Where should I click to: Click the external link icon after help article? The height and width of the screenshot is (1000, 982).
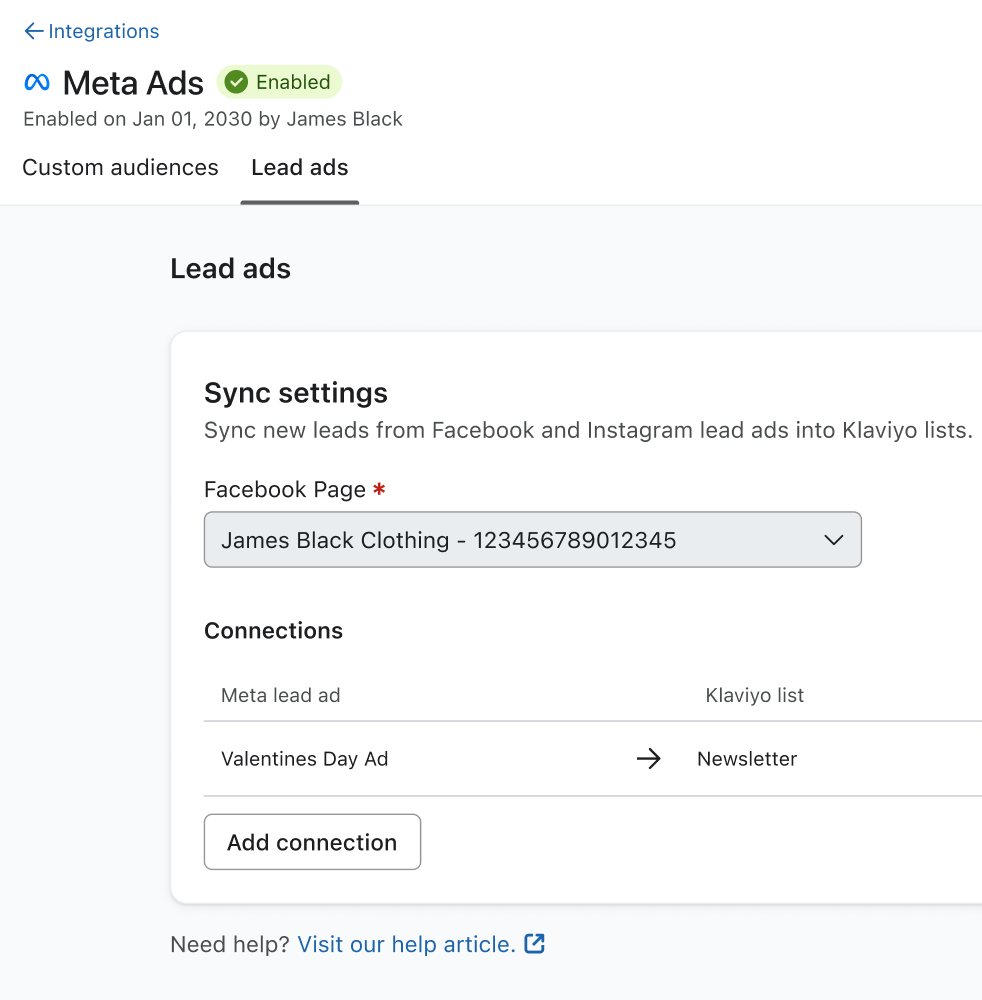pos(535,943)
